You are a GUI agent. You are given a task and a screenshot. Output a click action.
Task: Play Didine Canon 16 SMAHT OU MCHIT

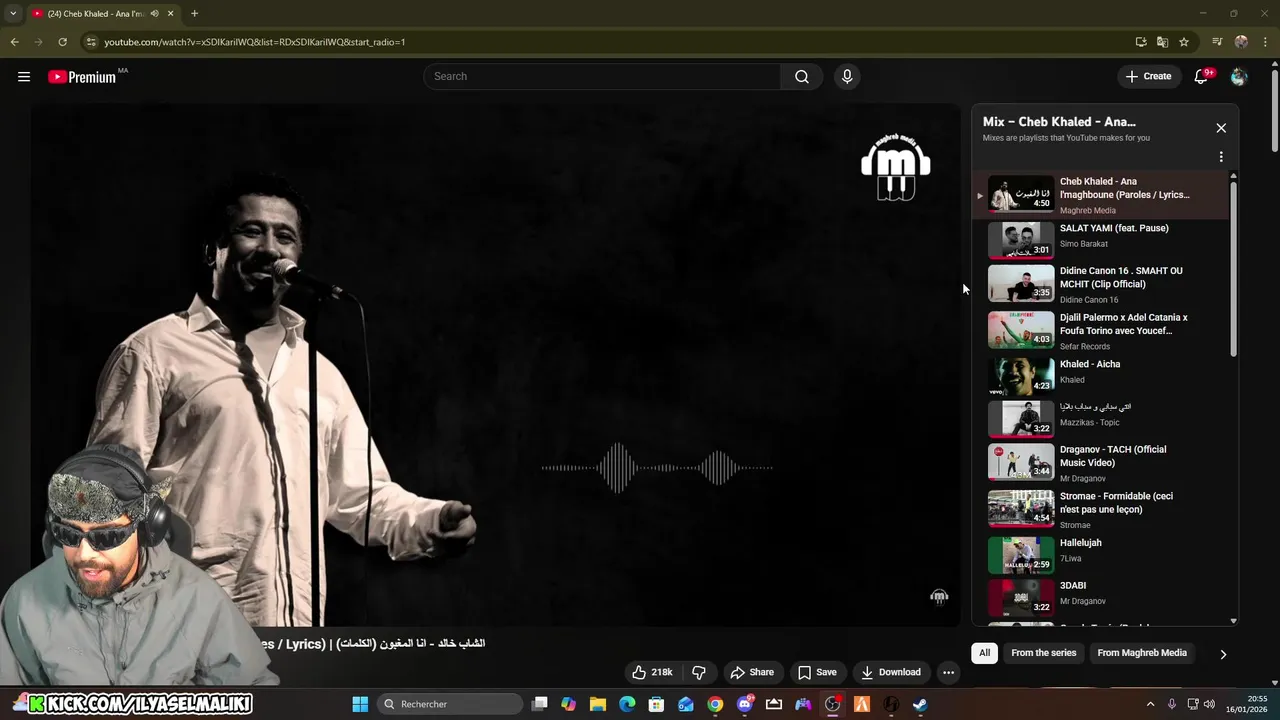coord(1100,284)
